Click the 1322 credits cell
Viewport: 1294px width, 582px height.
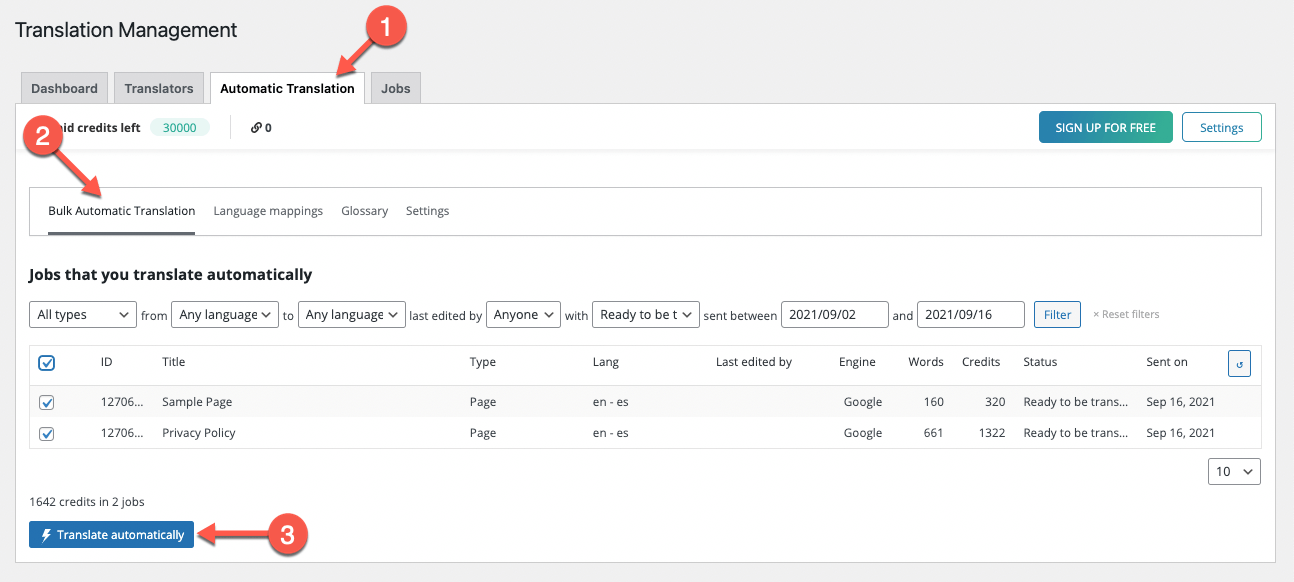pyautogui.click(x=990, y=433)
